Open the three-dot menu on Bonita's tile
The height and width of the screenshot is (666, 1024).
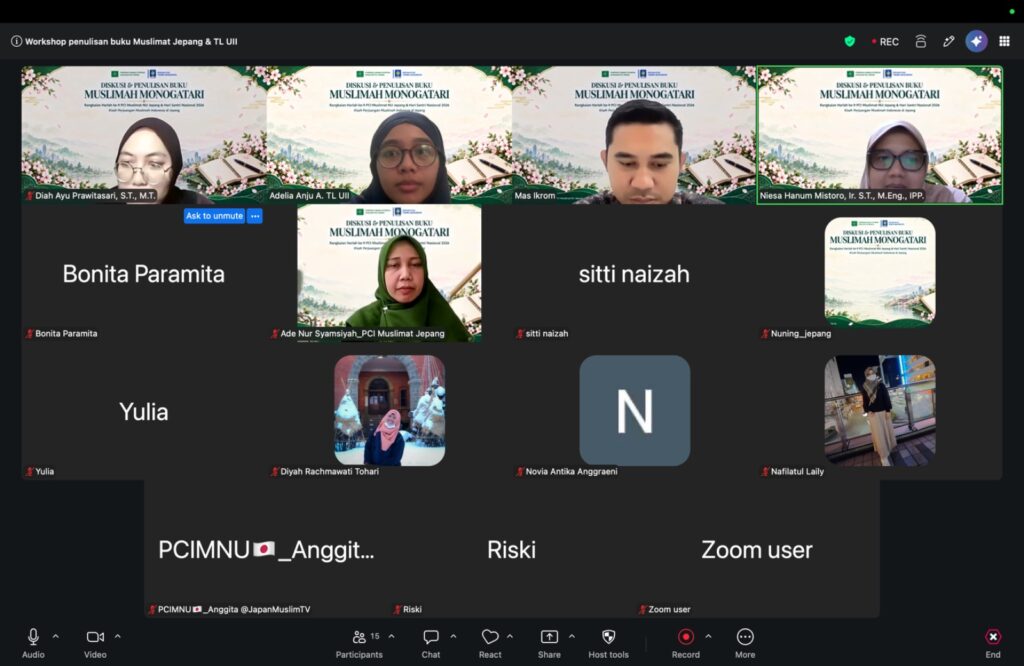click(255, 216)
